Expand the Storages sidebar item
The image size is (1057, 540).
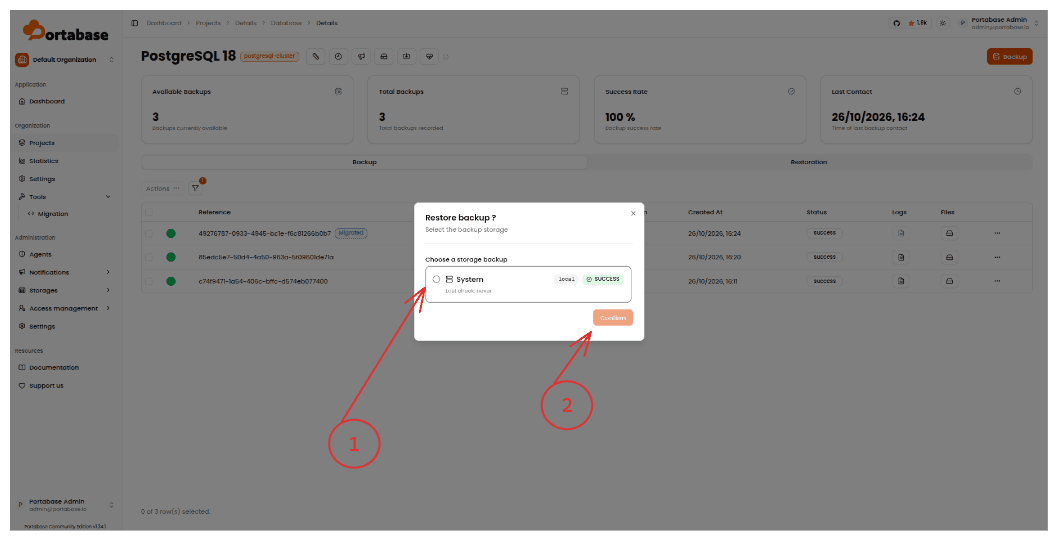click(x=65, y=291)
